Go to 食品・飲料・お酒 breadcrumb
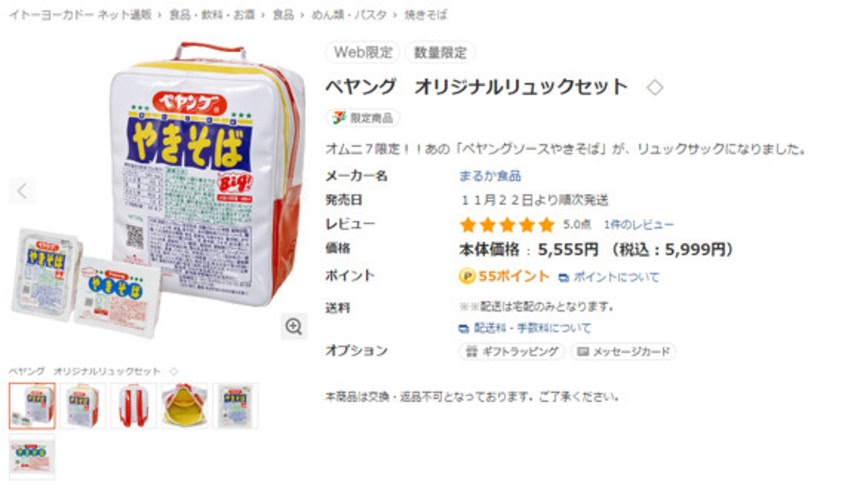This screenshot has height=488, width=860. pyautogui.click(x=212, y=15)
